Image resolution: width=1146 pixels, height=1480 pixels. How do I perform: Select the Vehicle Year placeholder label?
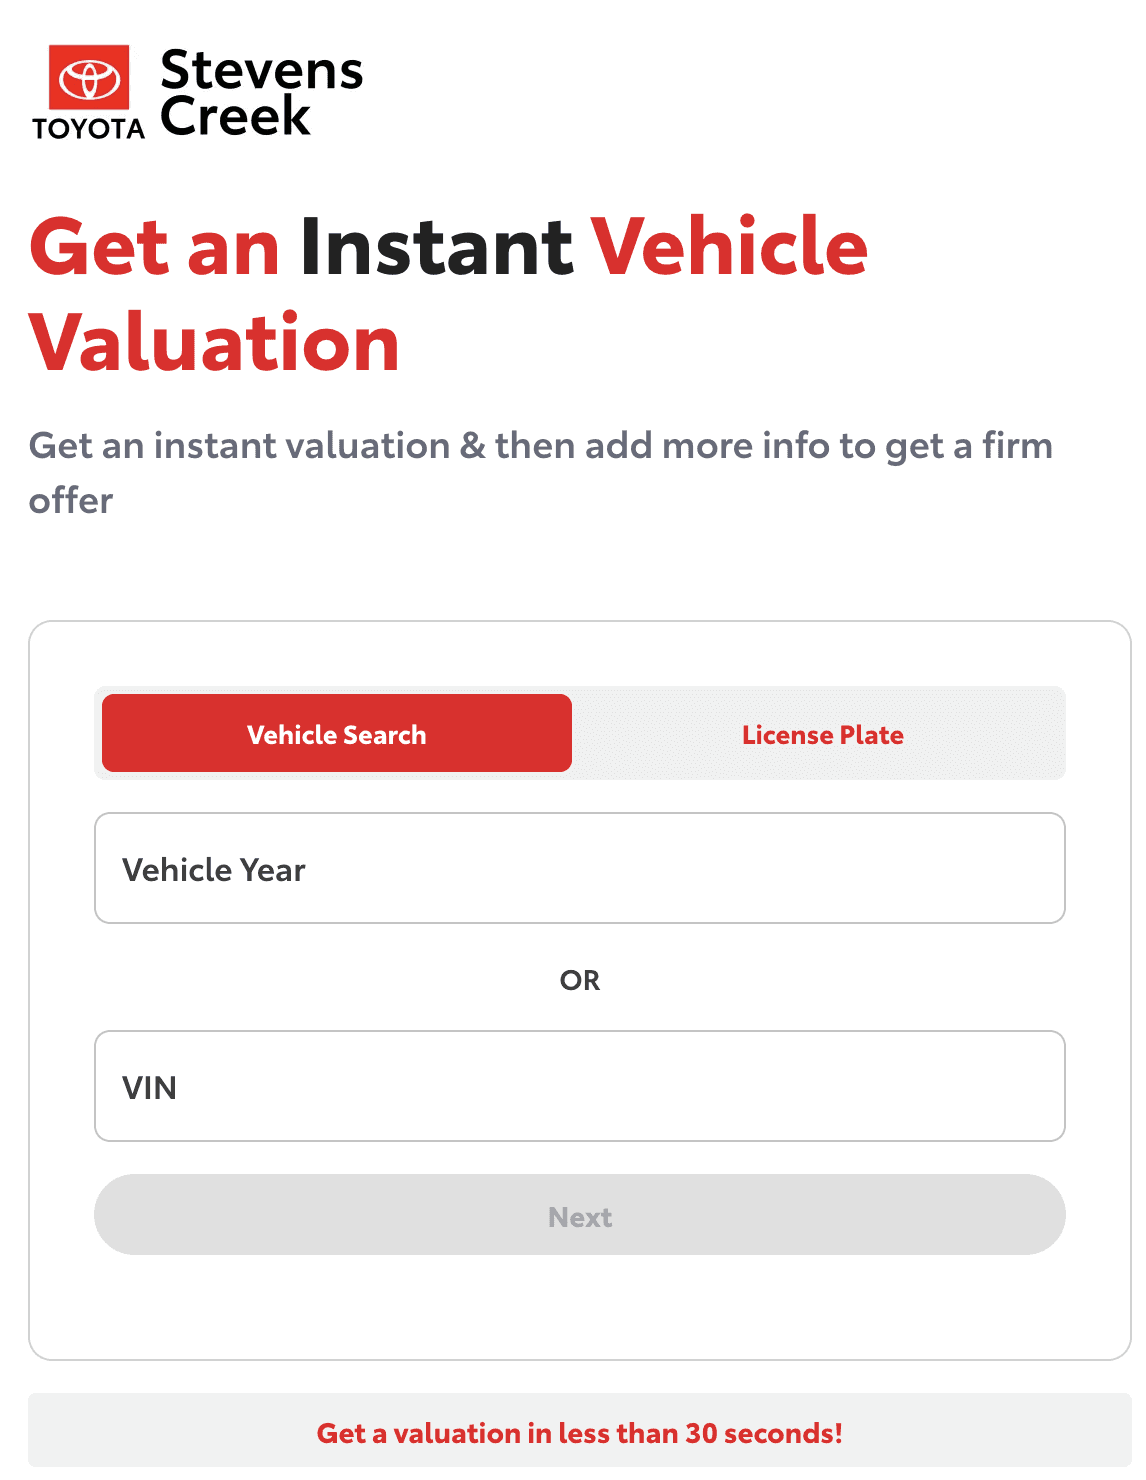click(214, 870)
